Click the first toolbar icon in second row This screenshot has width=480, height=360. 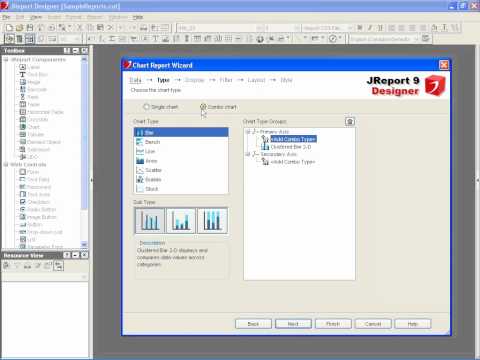(9, 39)
